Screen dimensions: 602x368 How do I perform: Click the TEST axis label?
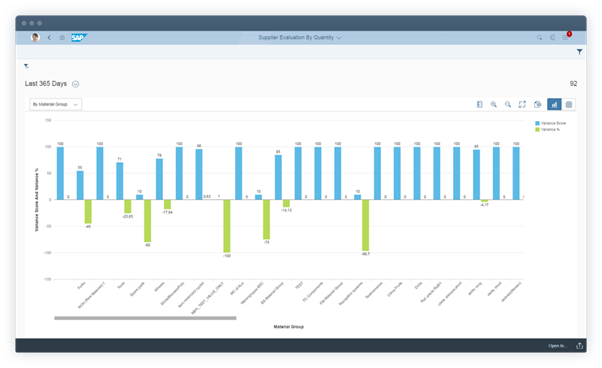[299, 286]
